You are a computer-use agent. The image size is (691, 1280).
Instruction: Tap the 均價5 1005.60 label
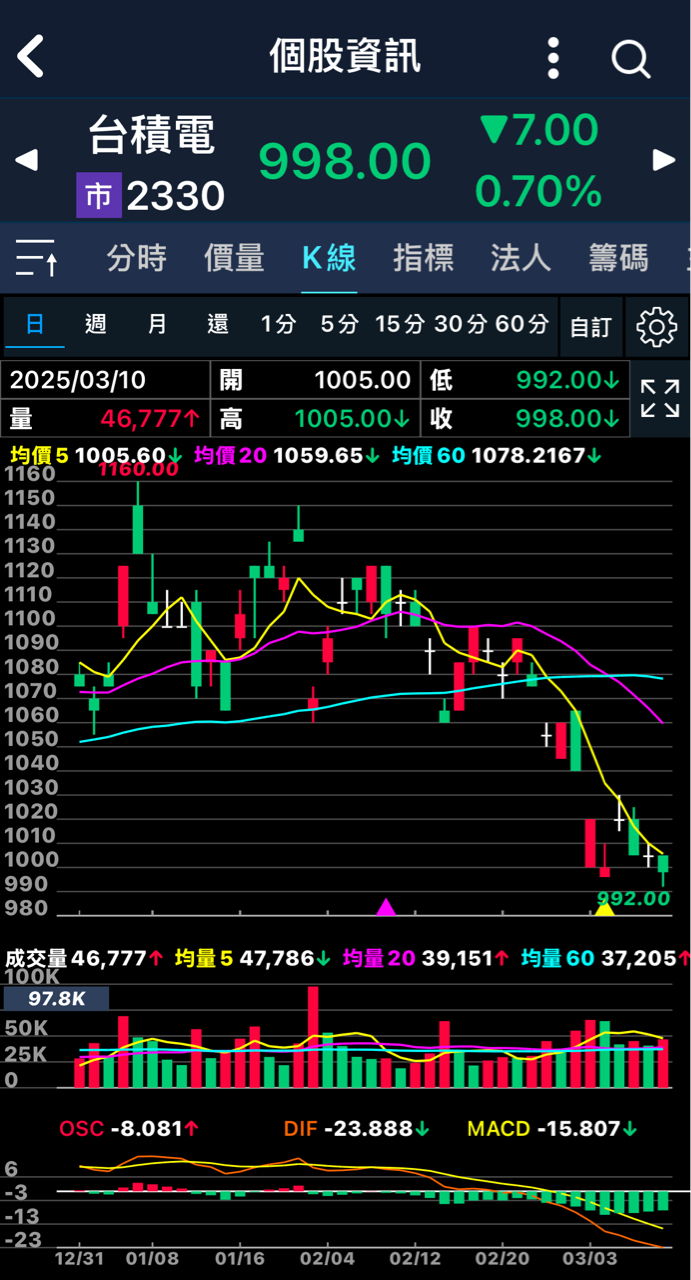95,456
